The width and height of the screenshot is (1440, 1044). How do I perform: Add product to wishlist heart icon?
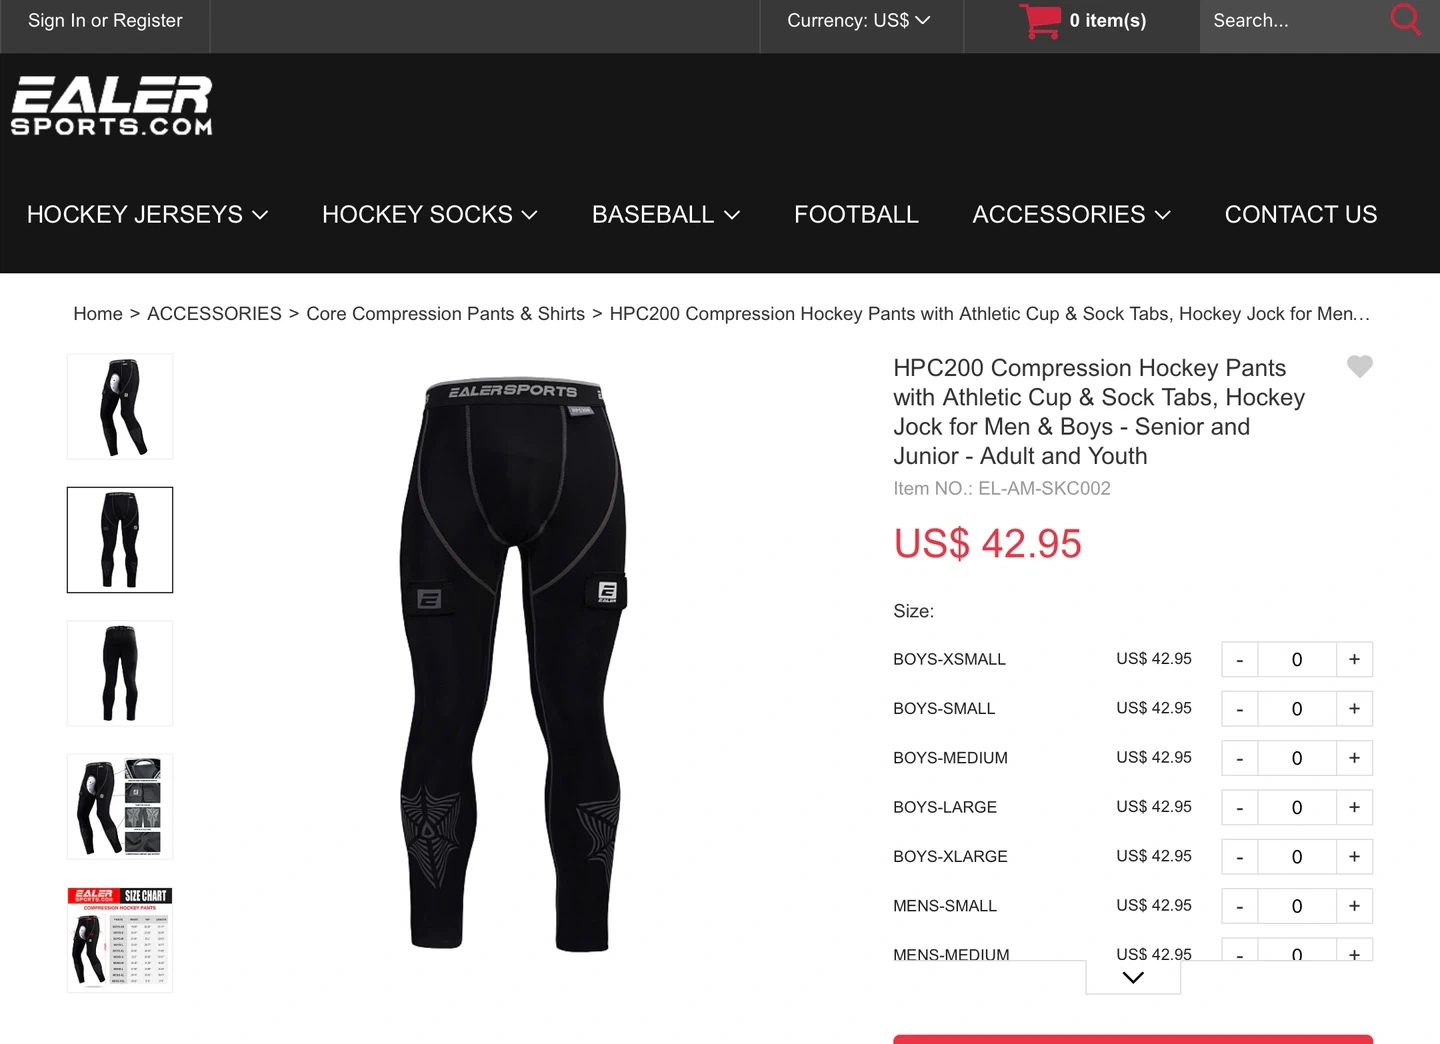1359,366
